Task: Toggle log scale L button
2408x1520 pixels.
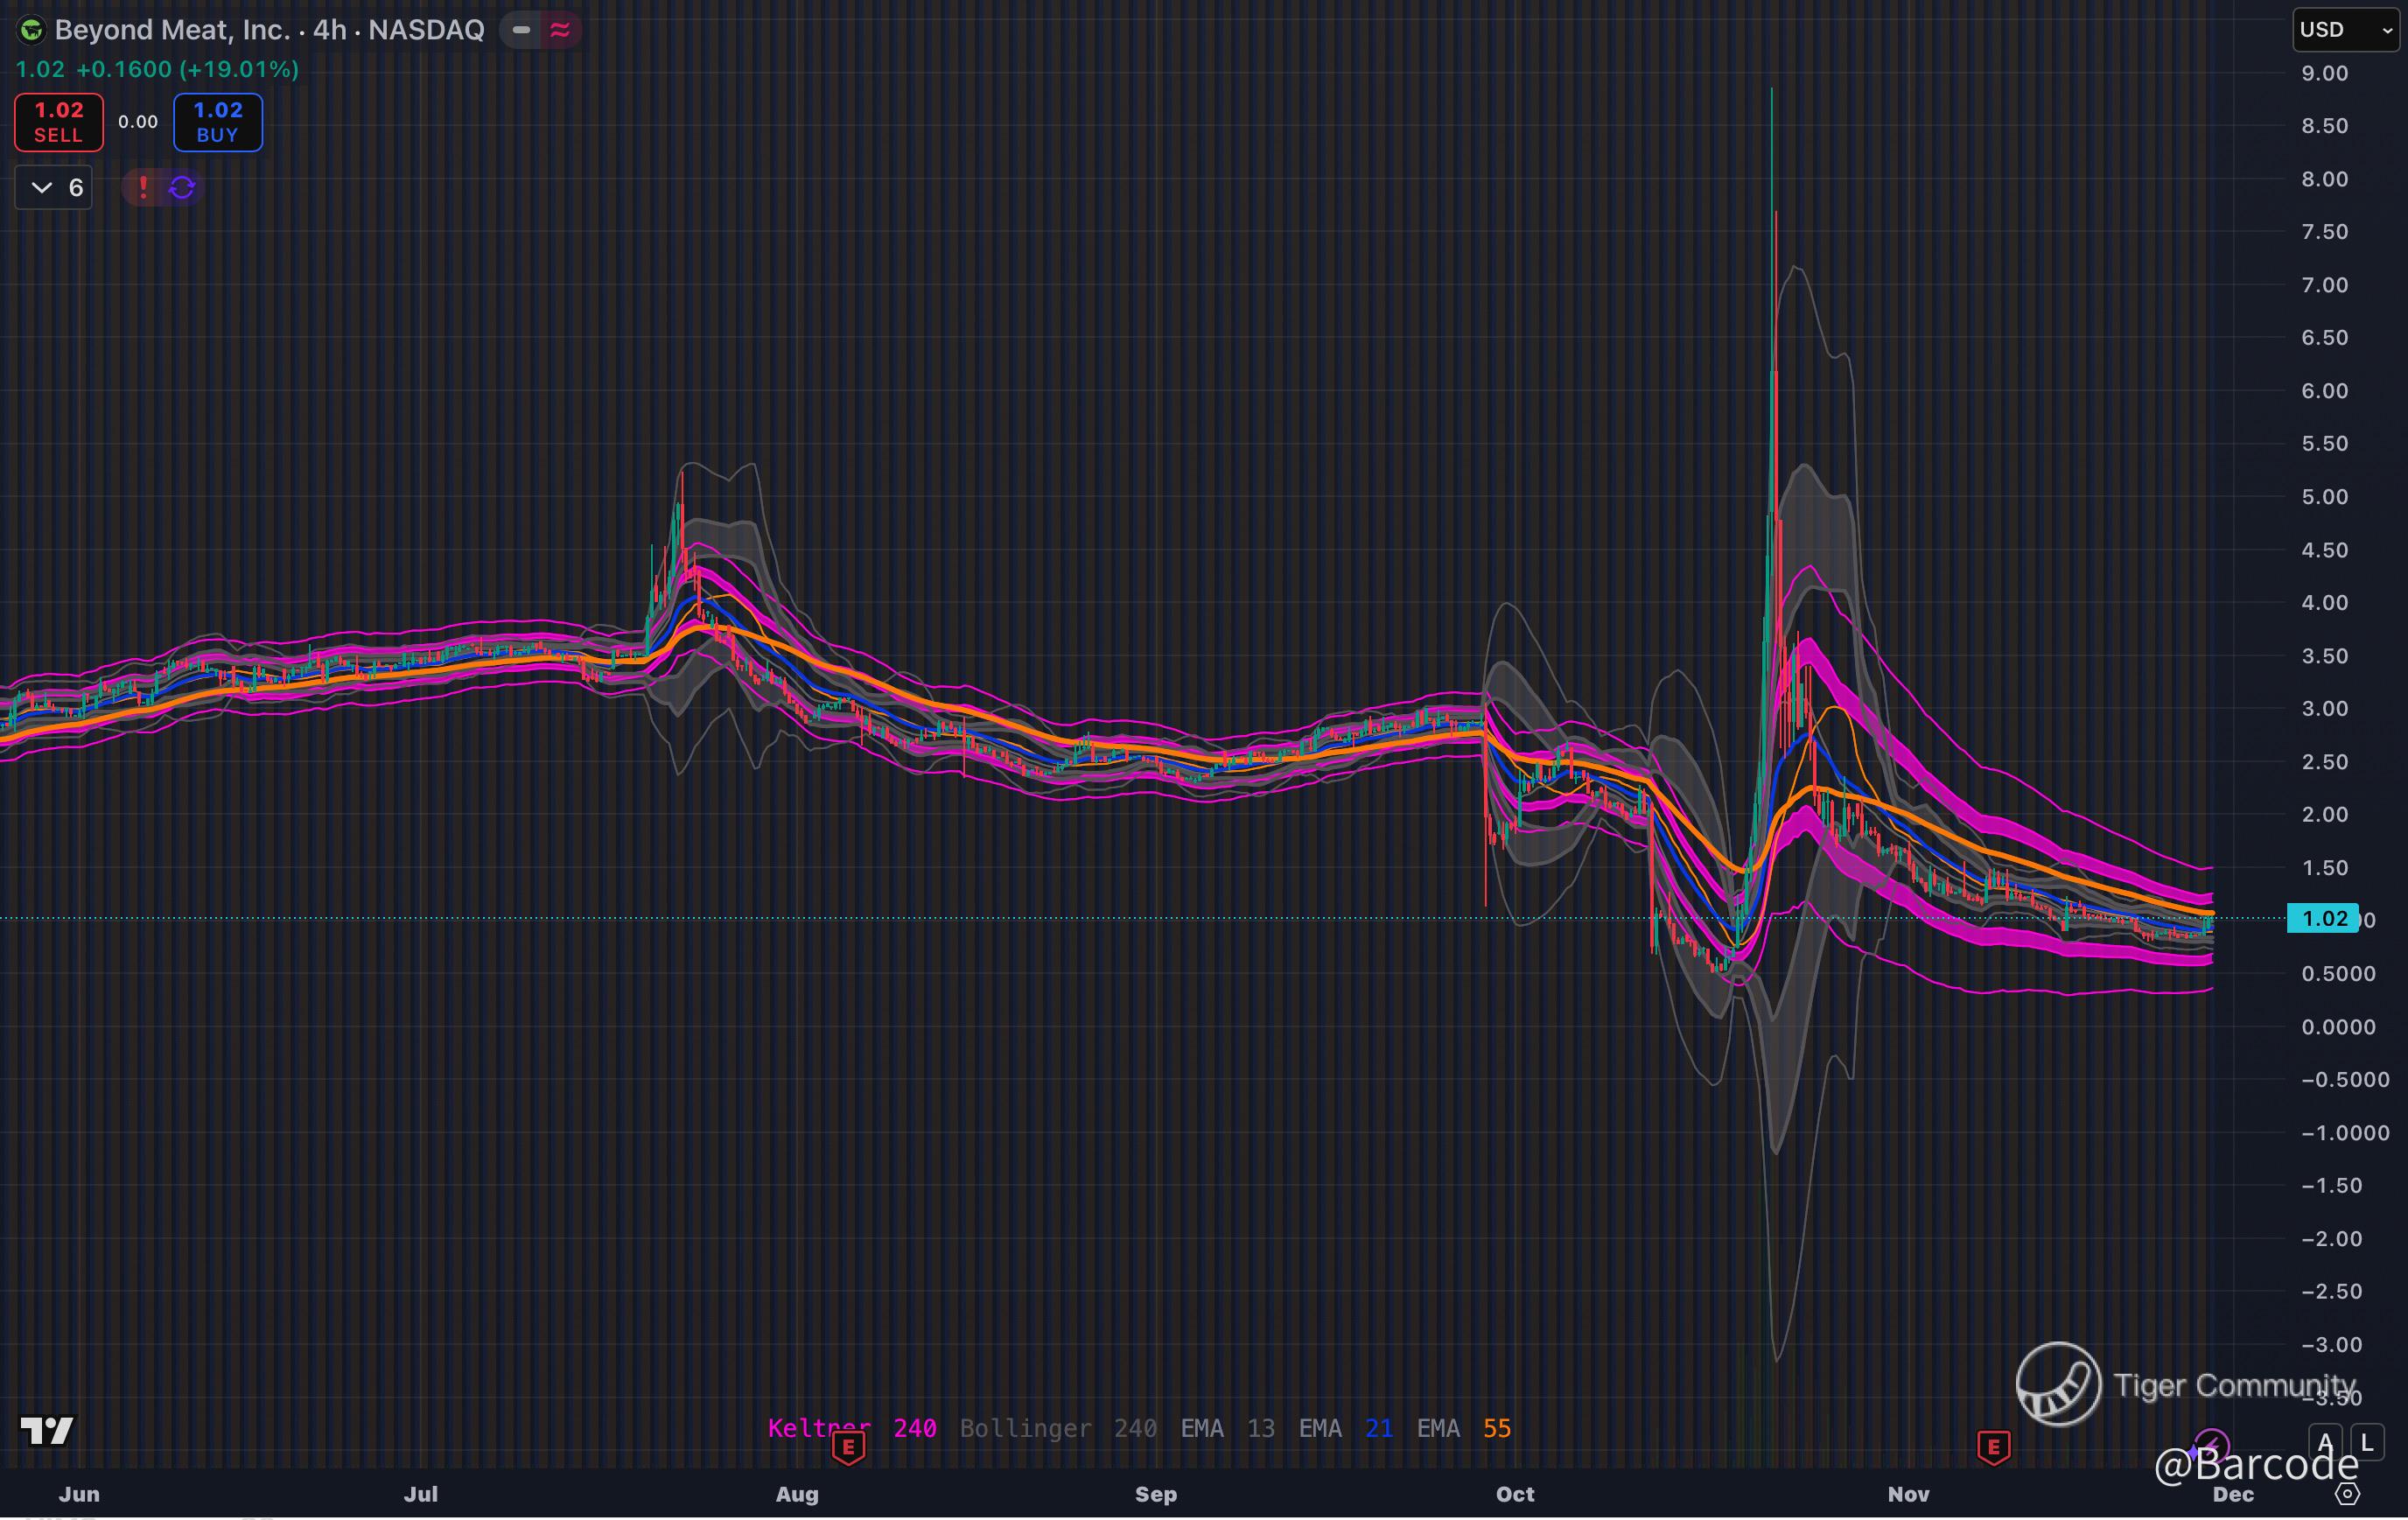Action: [2366, 1443]
